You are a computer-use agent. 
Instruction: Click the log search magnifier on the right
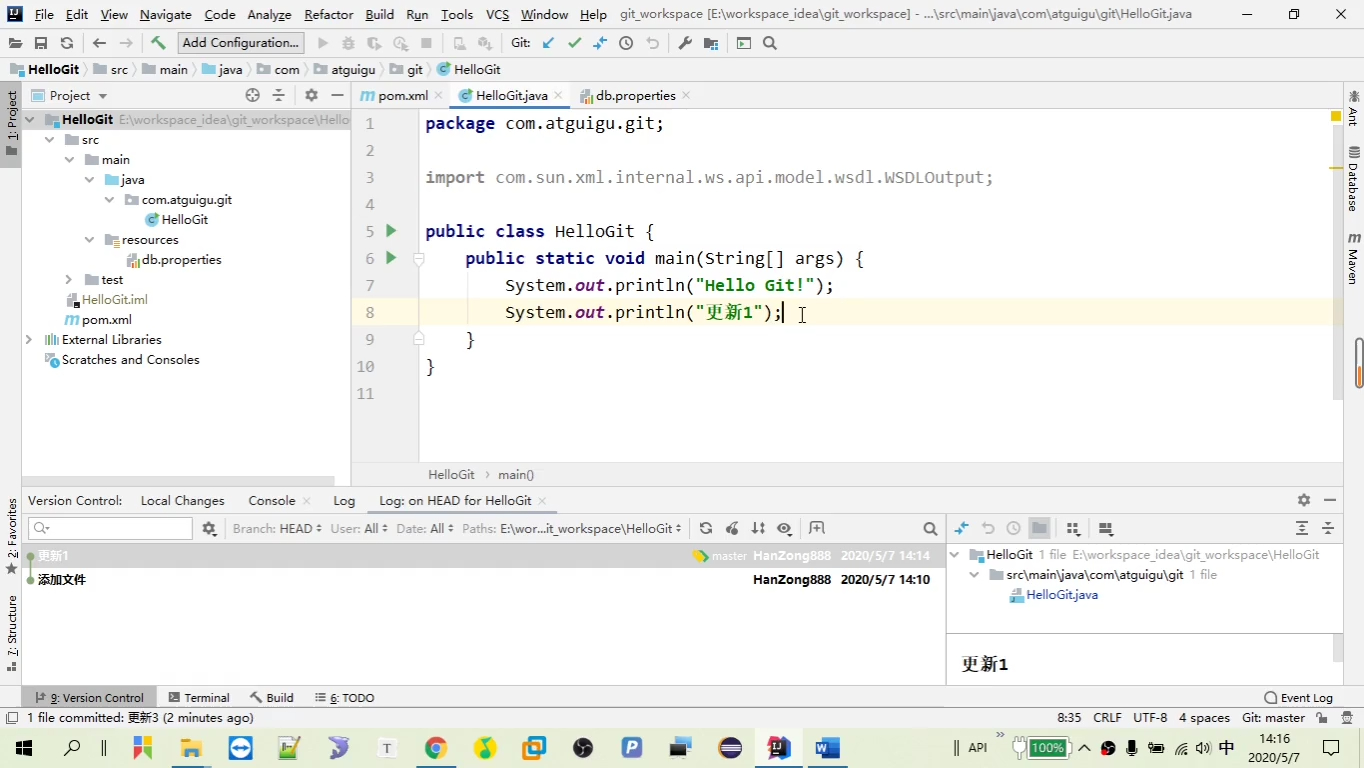930,529
